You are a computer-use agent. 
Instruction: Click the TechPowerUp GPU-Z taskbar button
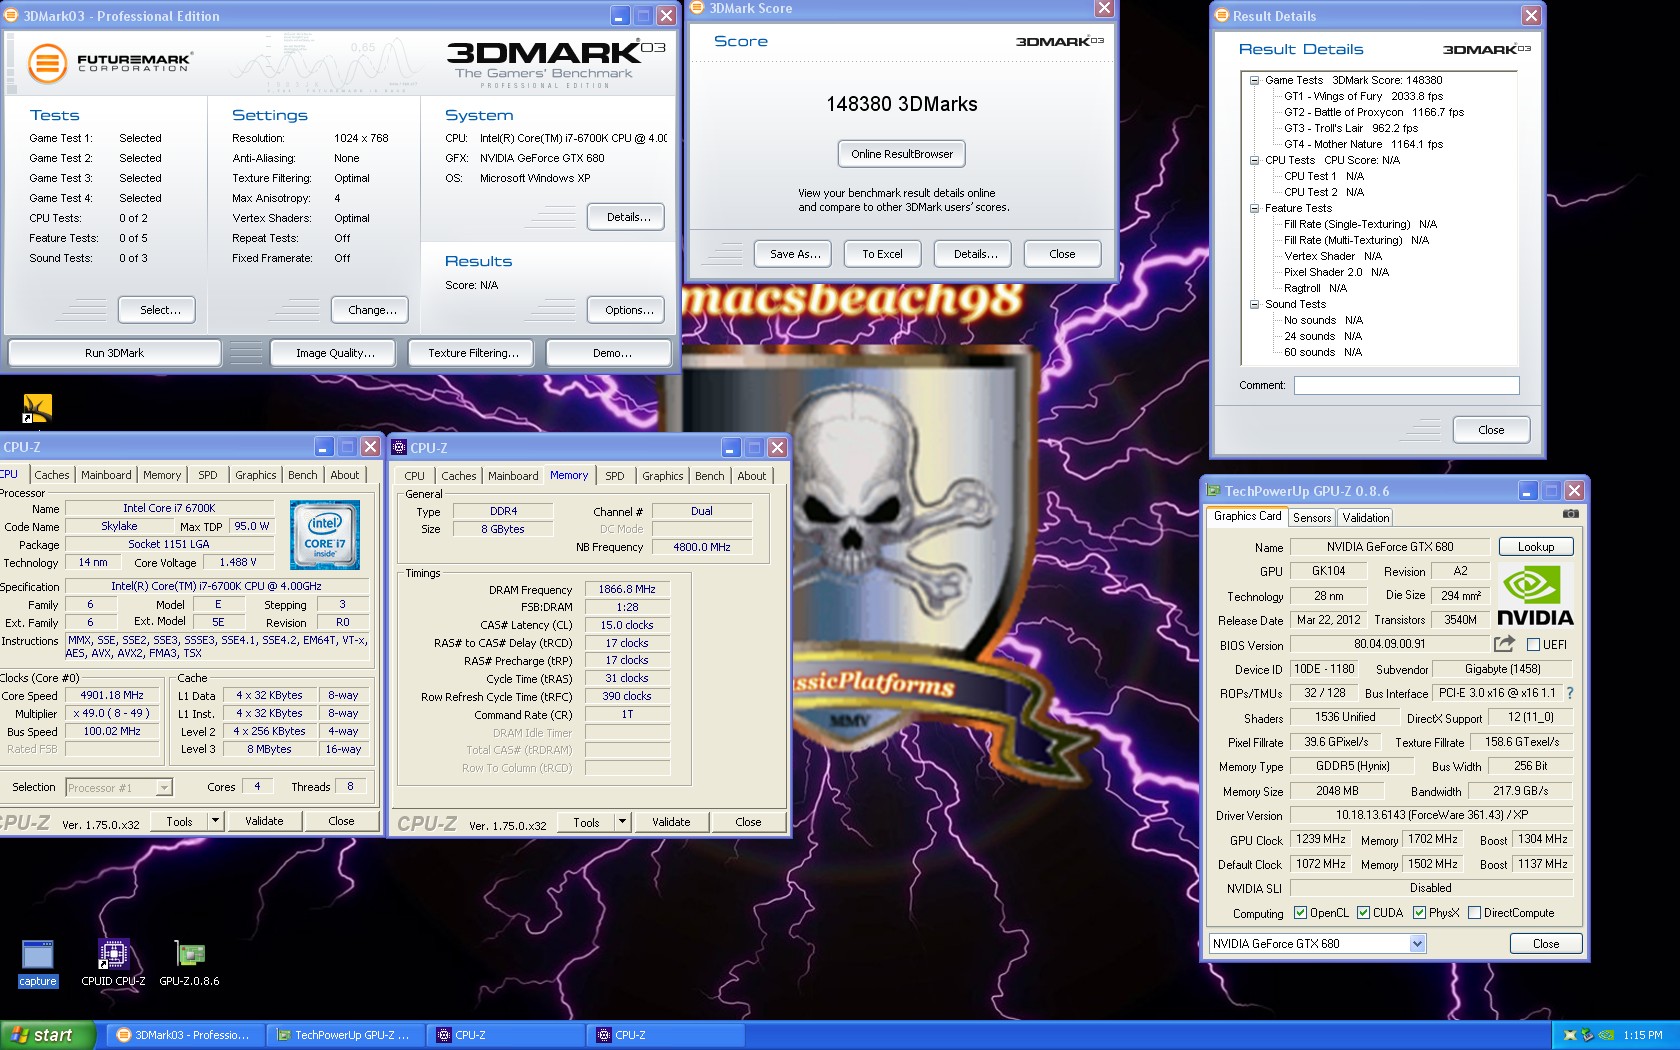click(x=345, y=1035)
